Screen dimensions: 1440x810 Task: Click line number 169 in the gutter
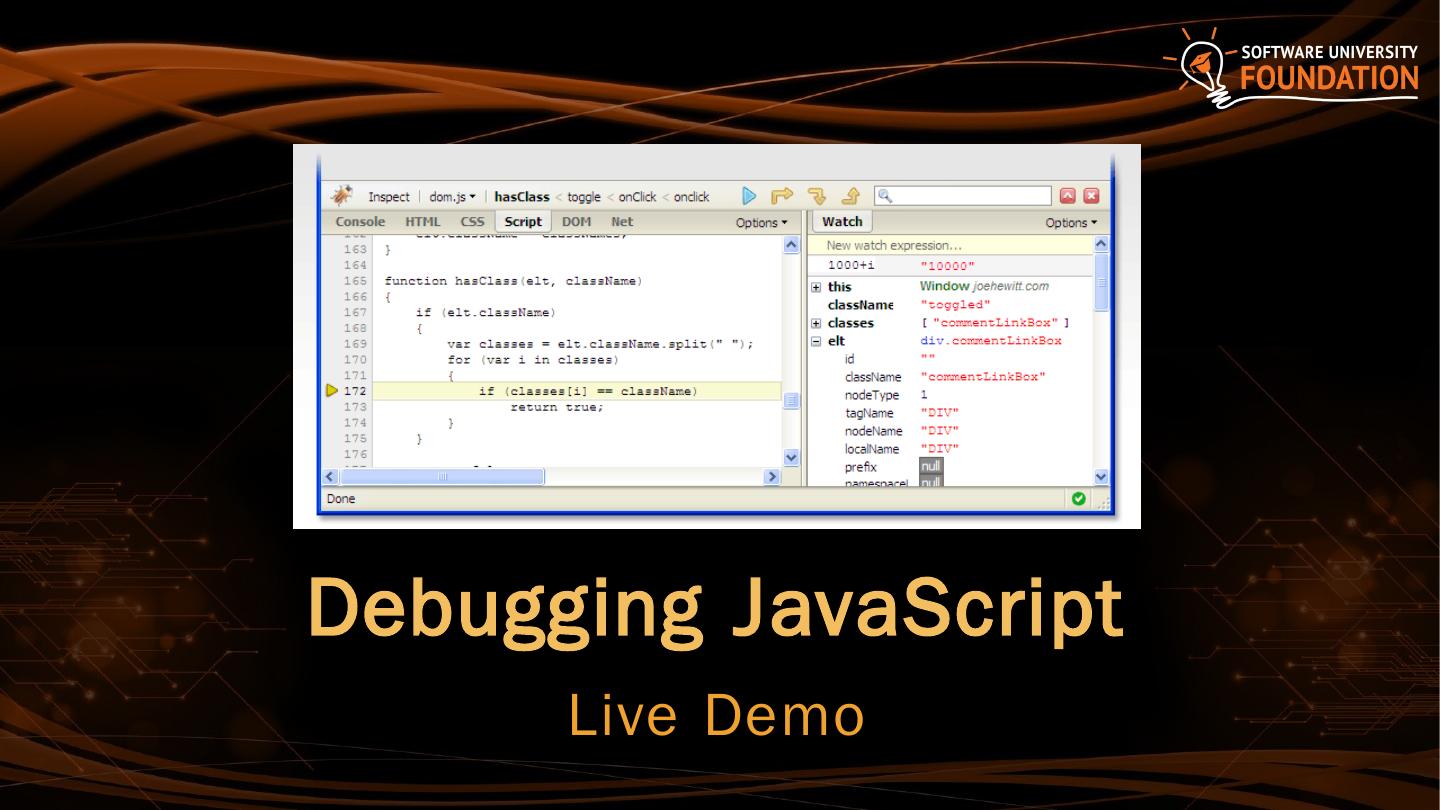click(355, 344)
